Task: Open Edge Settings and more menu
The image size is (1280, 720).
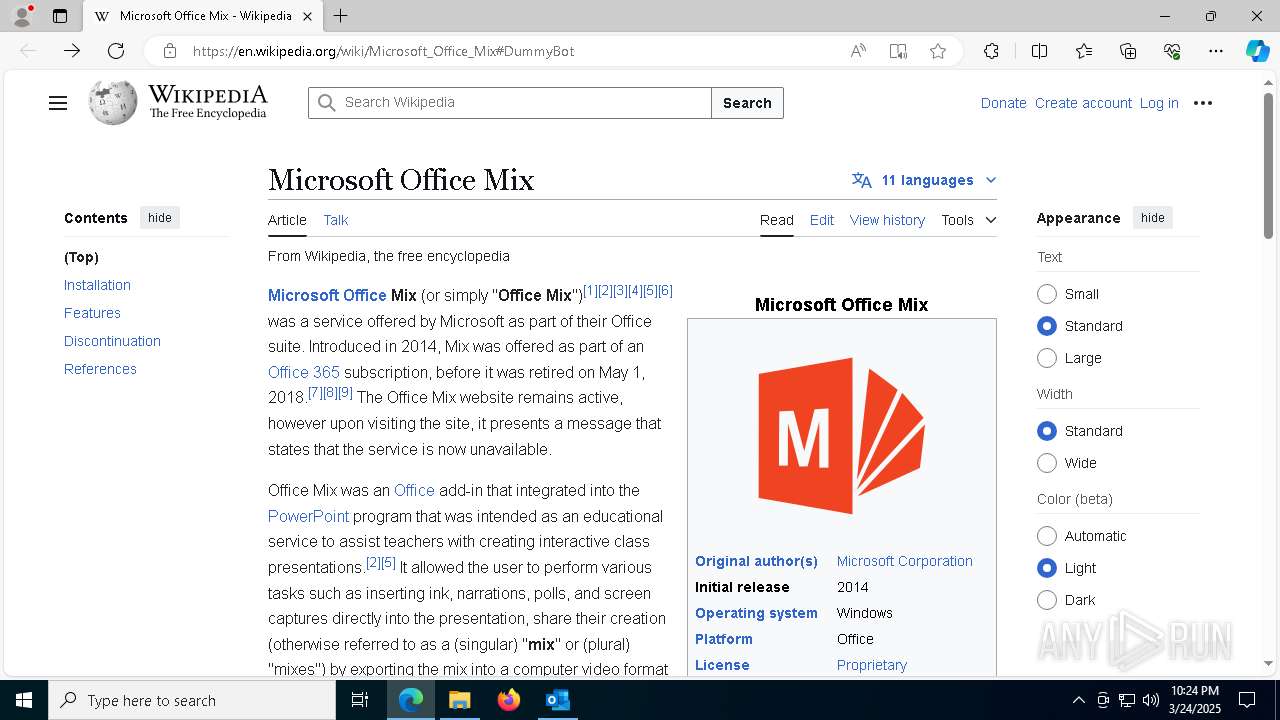Action: point(1216,51)
